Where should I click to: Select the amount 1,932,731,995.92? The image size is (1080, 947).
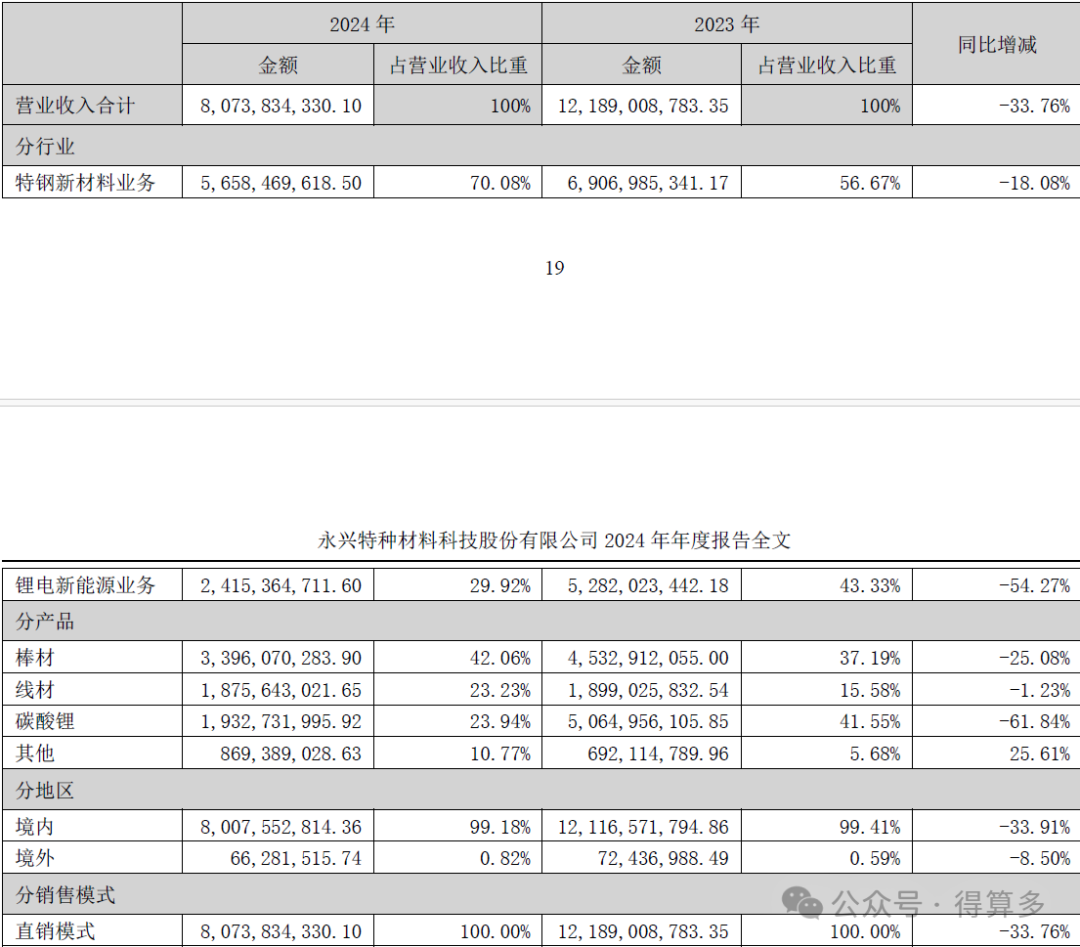(x=281, y=722)
